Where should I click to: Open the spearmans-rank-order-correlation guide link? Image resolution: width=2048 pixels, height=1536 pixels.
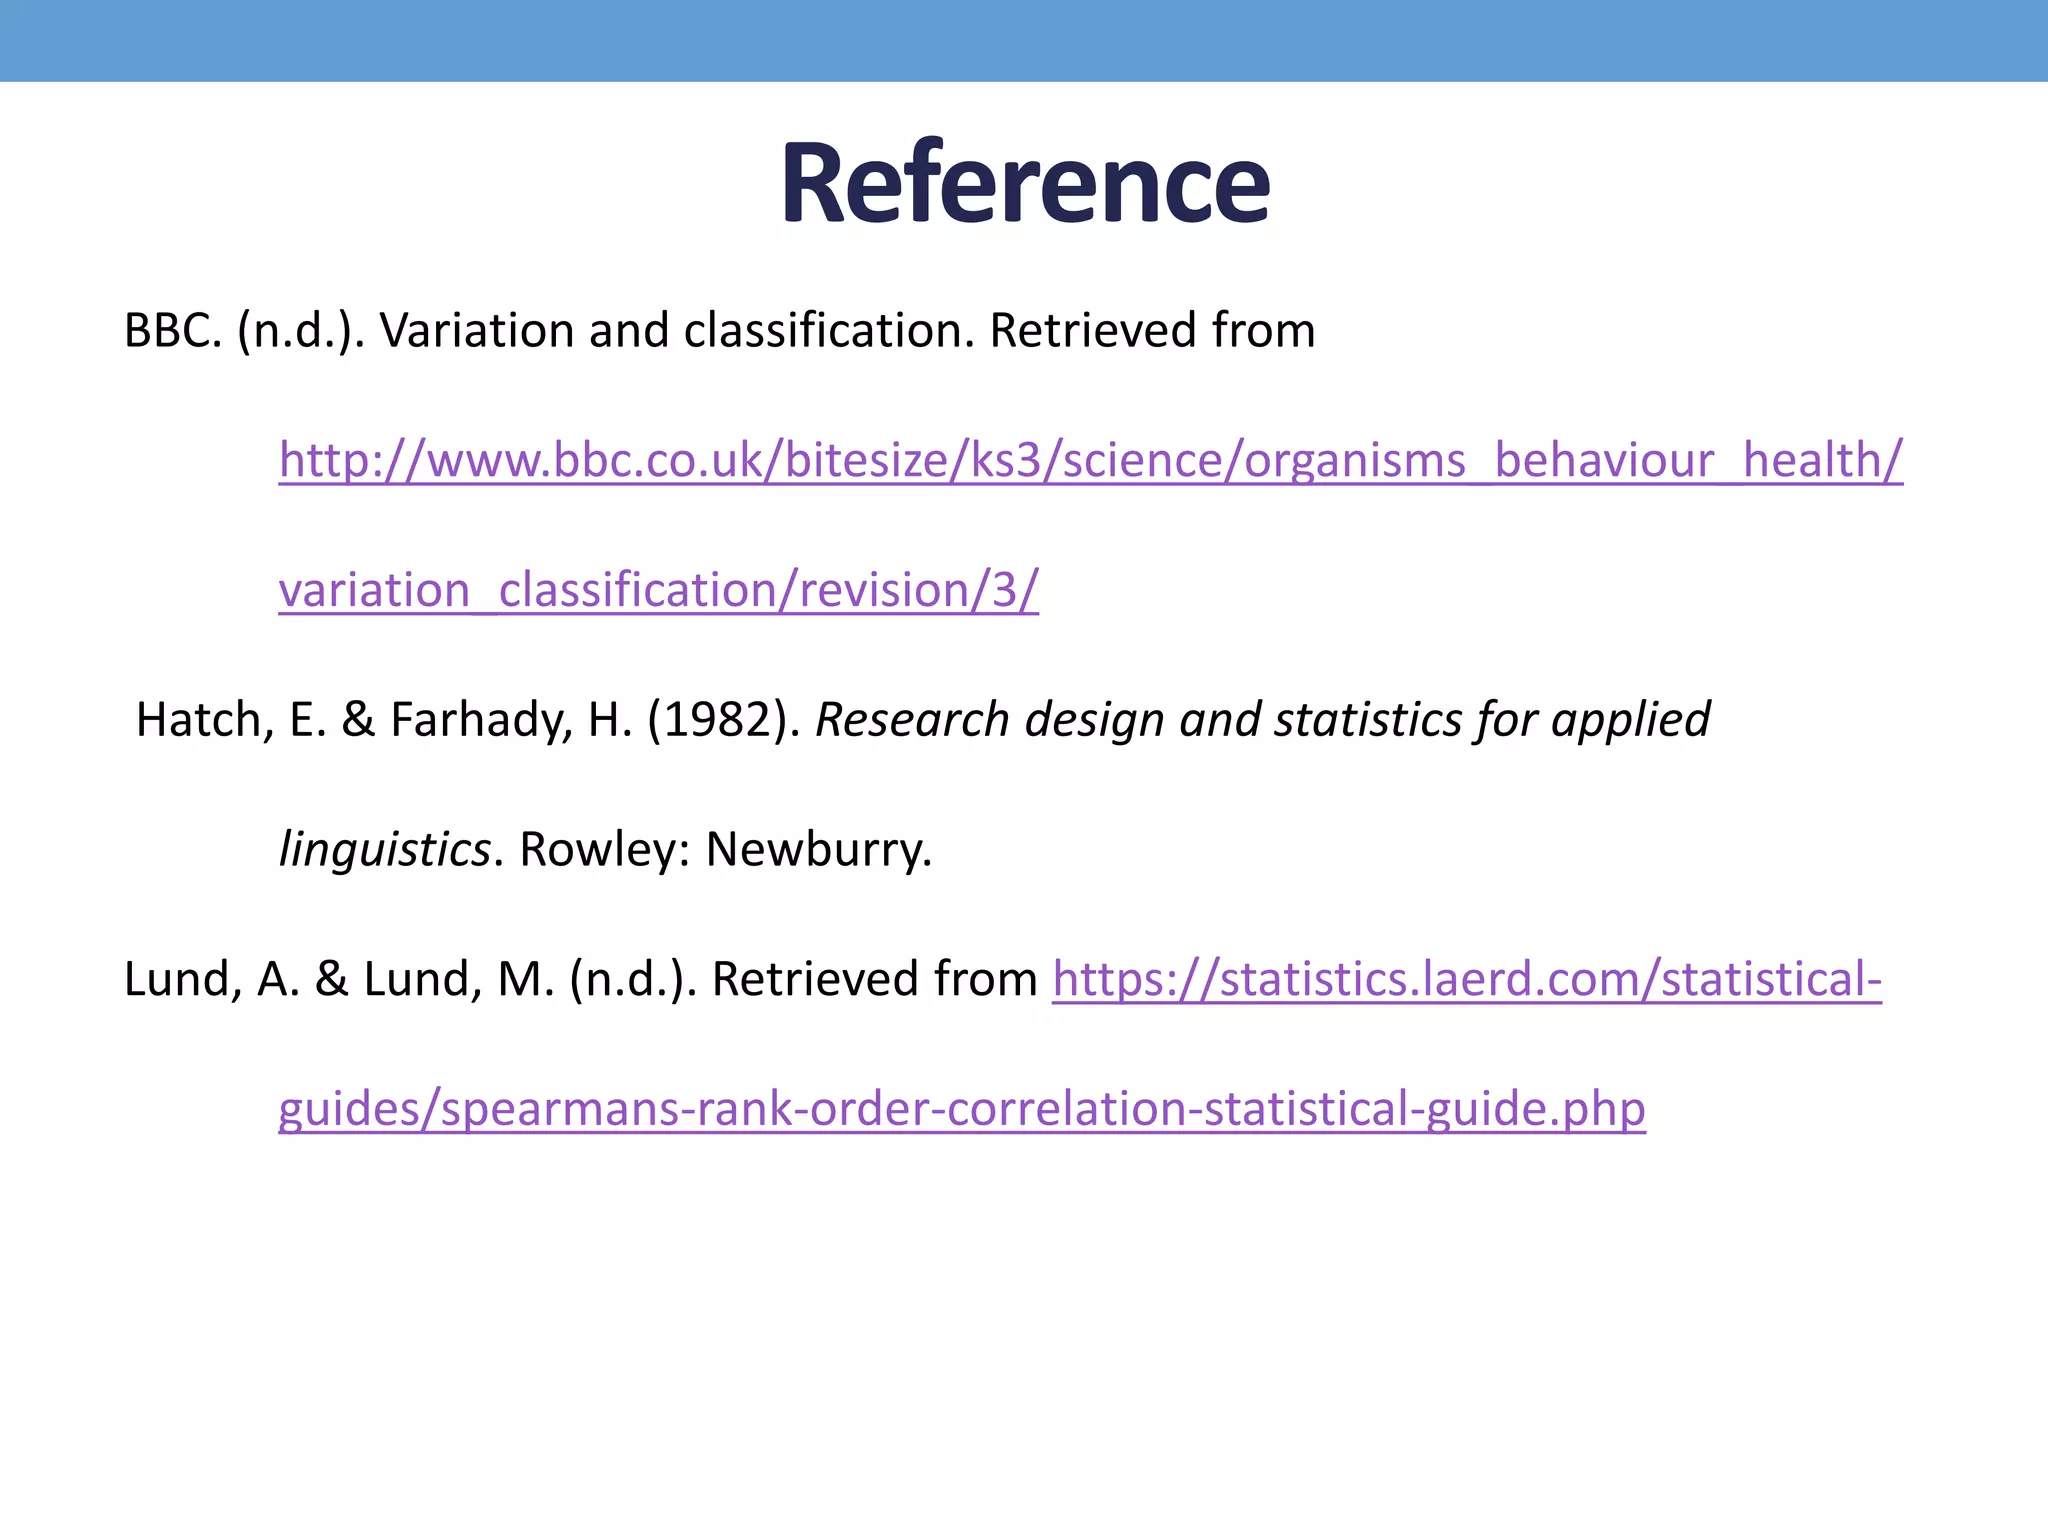click(962, 1109)
